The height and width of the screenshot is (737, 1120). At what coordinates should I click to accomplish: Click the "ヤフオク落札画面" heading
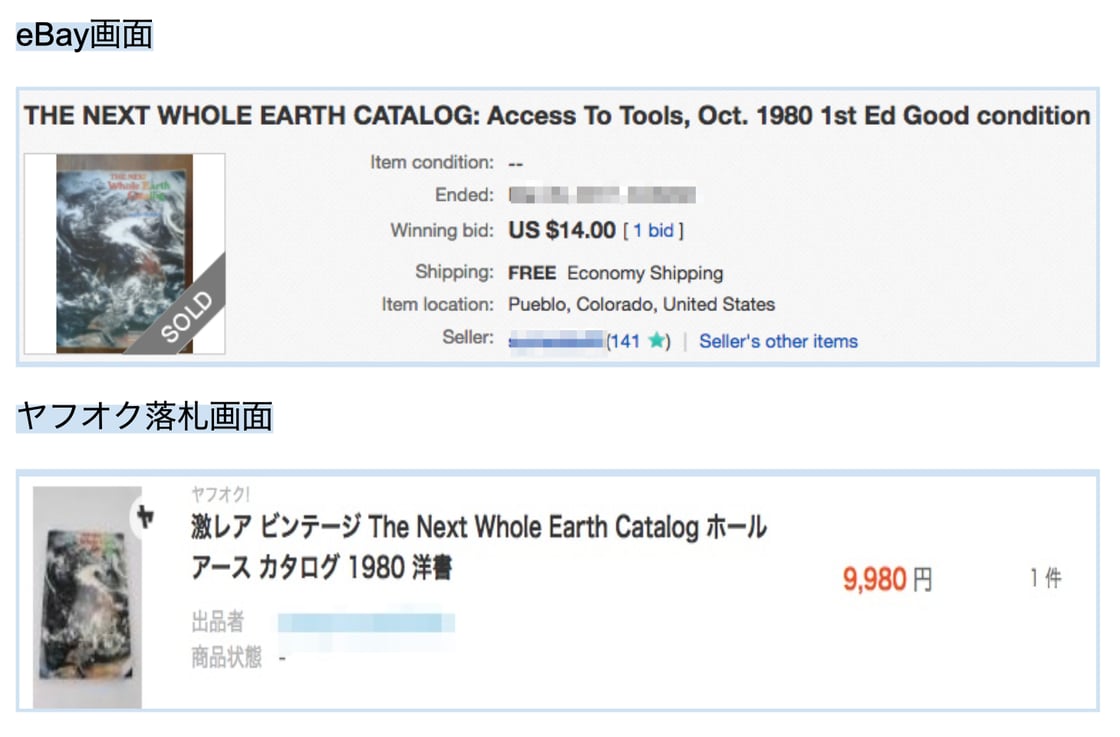[145, 416]
